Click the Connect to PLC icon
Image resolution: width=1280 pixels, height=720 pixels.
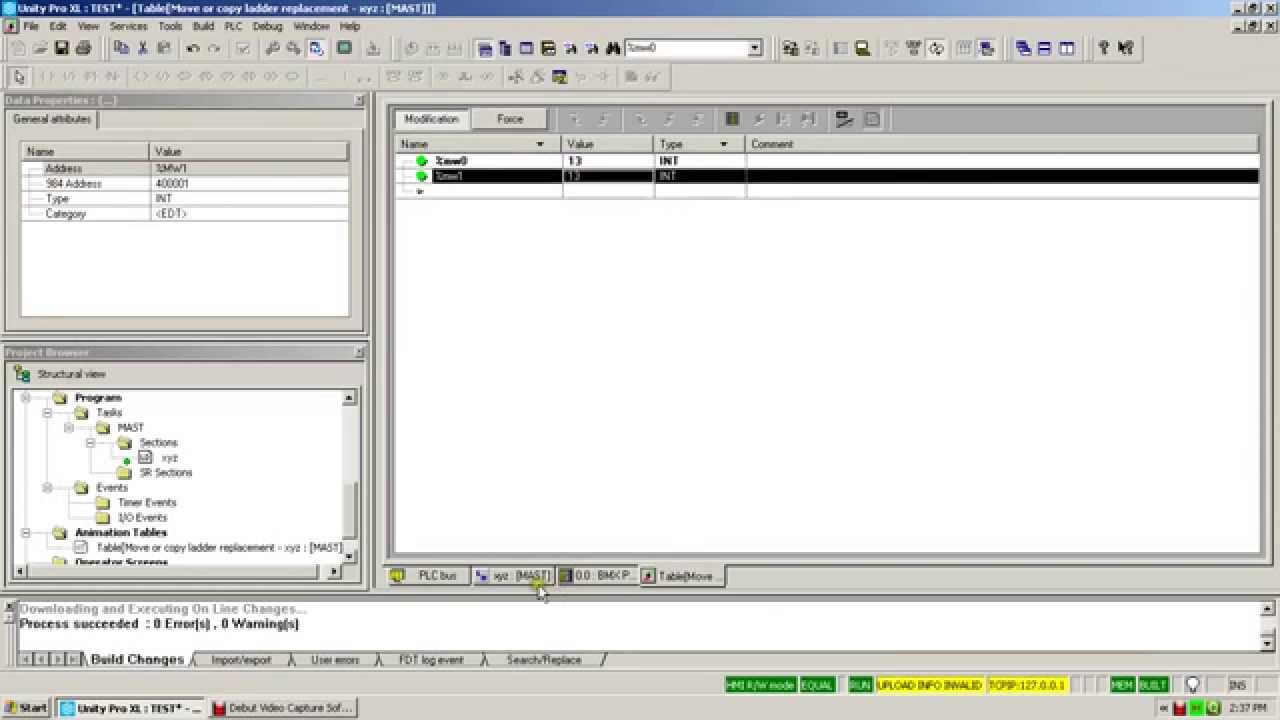click(x=791, y=48)
